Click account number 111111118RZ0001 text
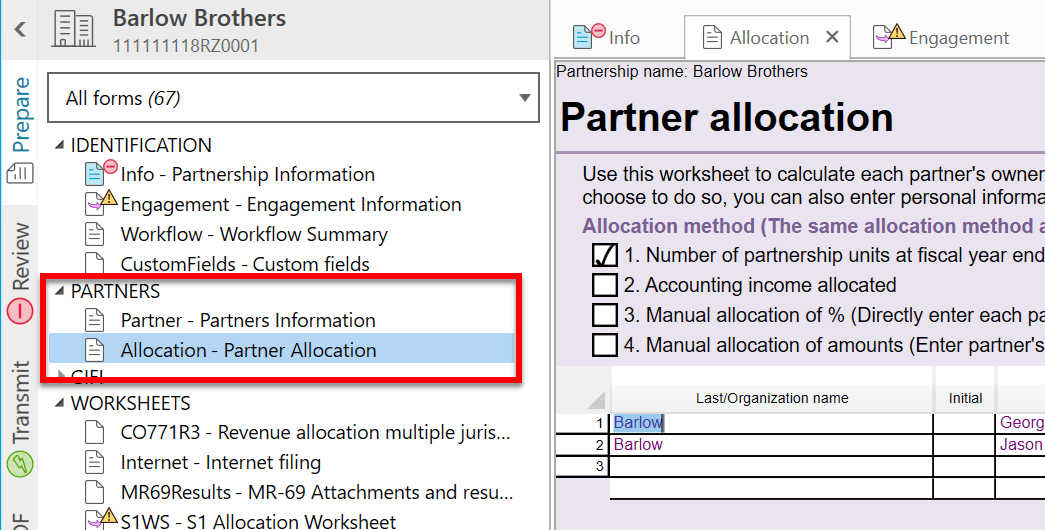 (185, 46)
